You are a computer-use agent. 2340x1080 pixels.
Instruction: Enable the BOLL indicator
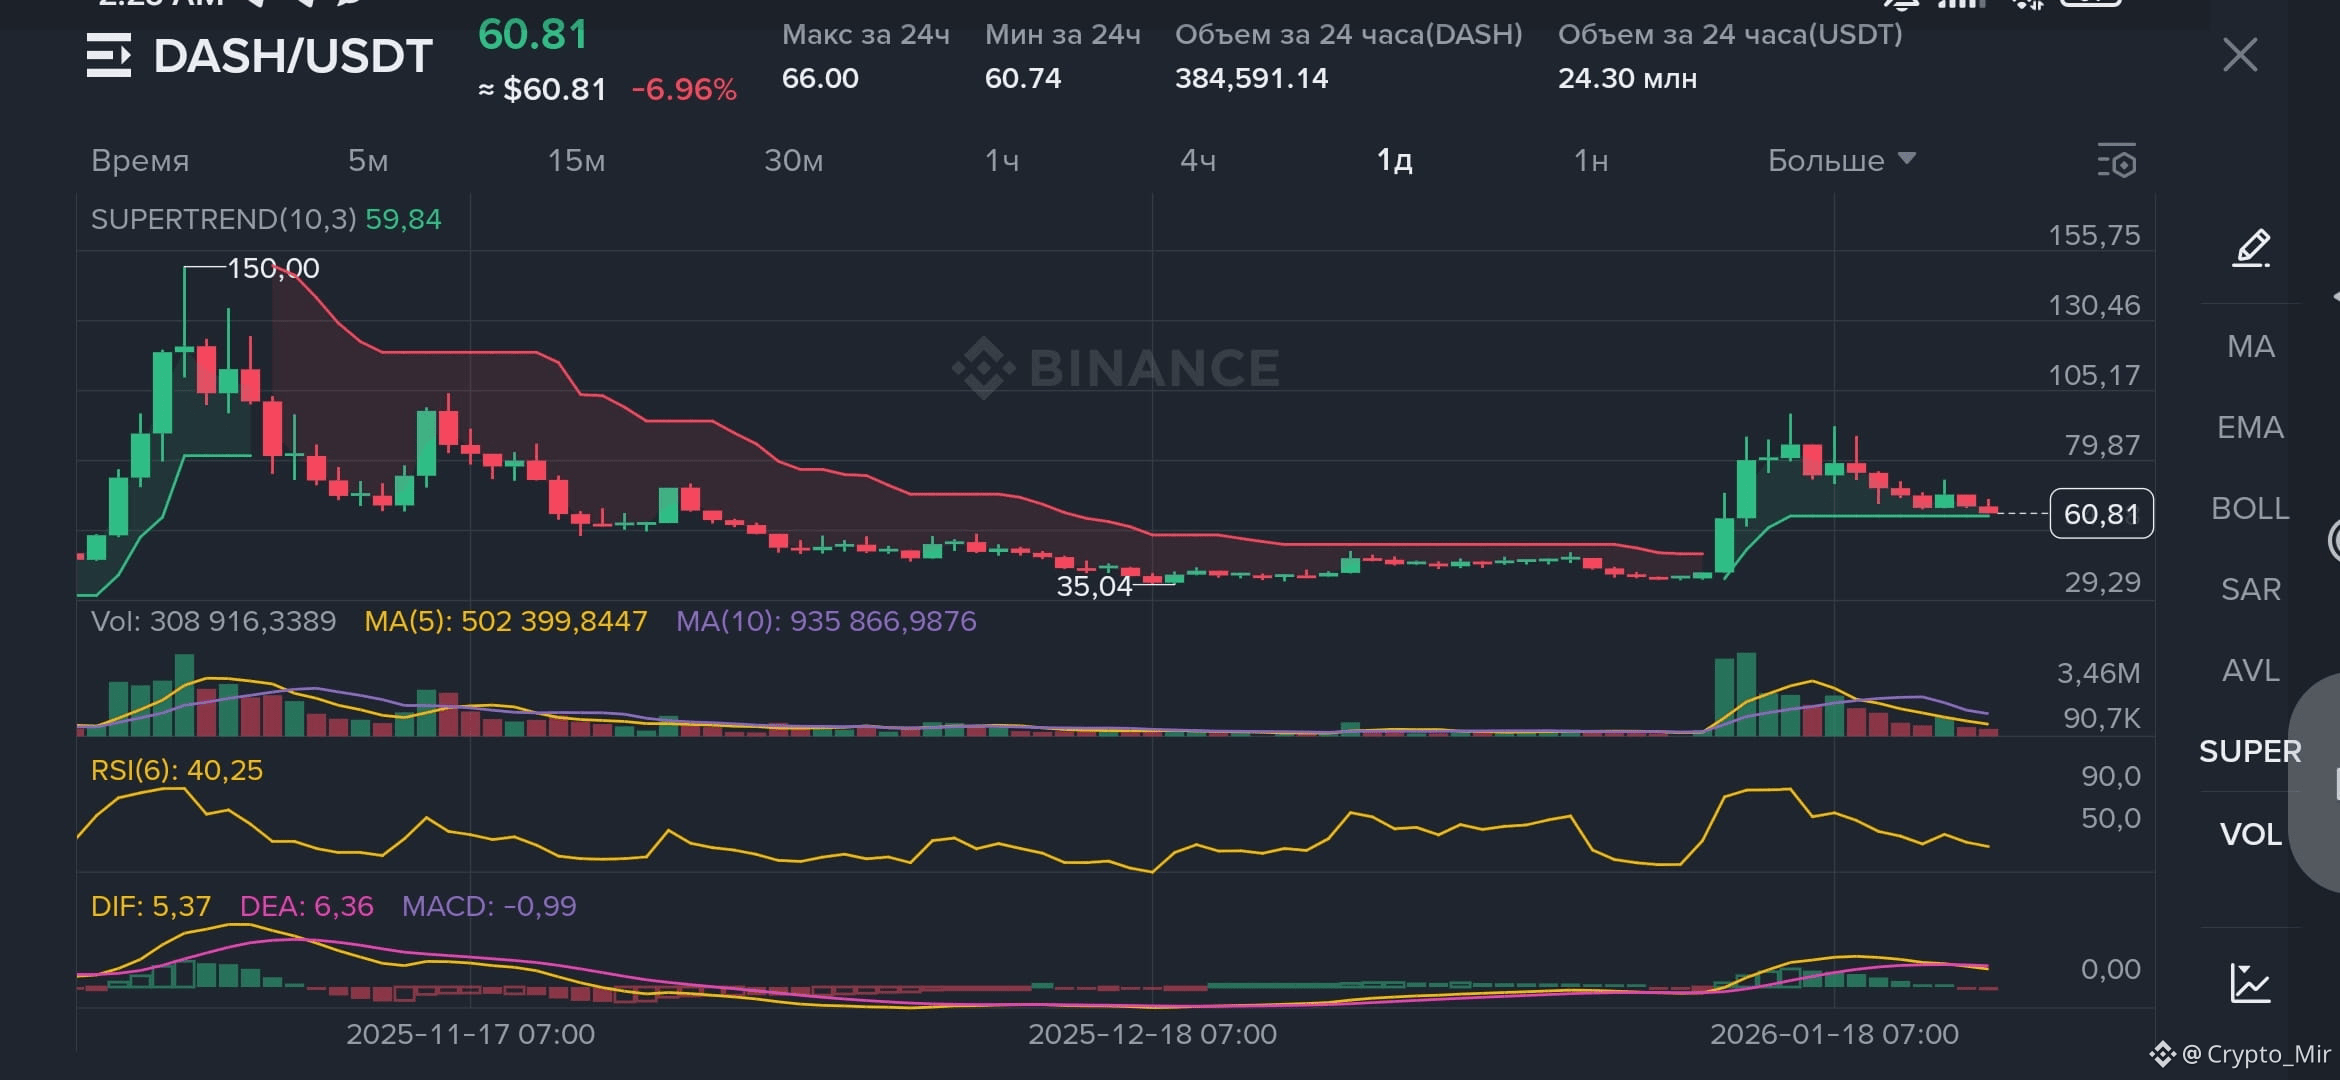(x=2250, y=508)
